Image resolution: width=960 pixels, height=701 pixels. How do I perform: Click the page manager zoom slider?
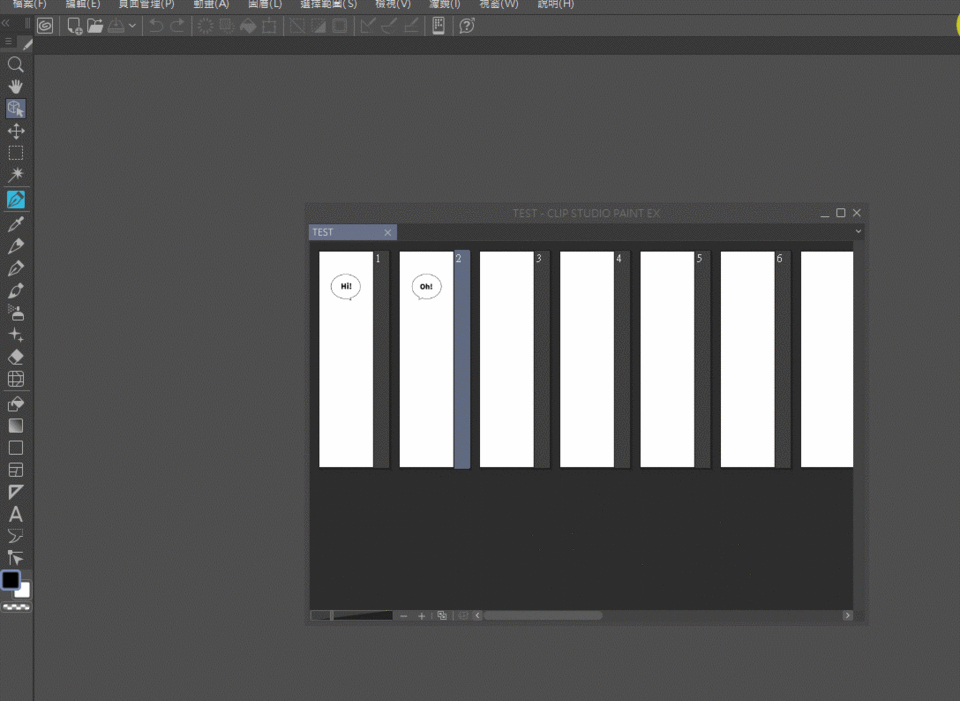coord(351,615)
